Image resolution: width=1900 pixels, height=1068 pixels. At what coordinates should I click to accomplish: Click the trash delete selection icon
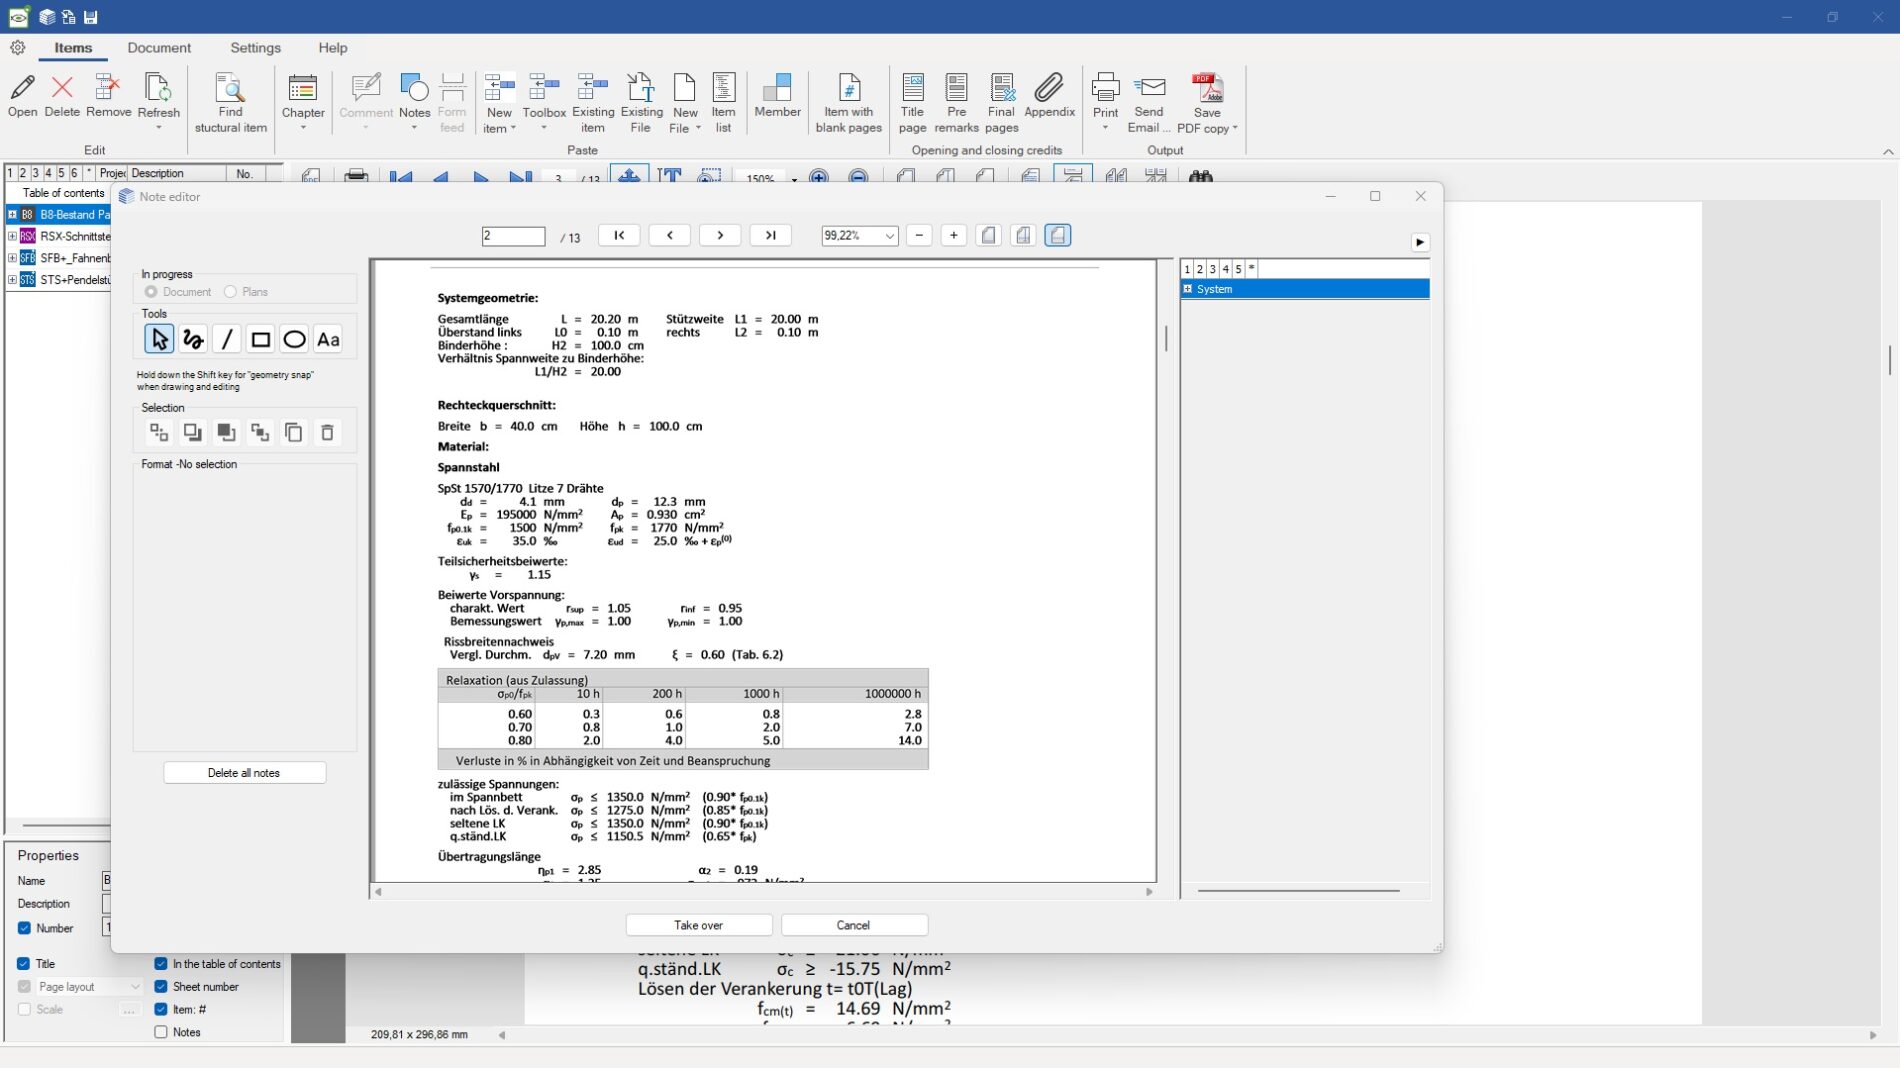(x=327, y=433)
